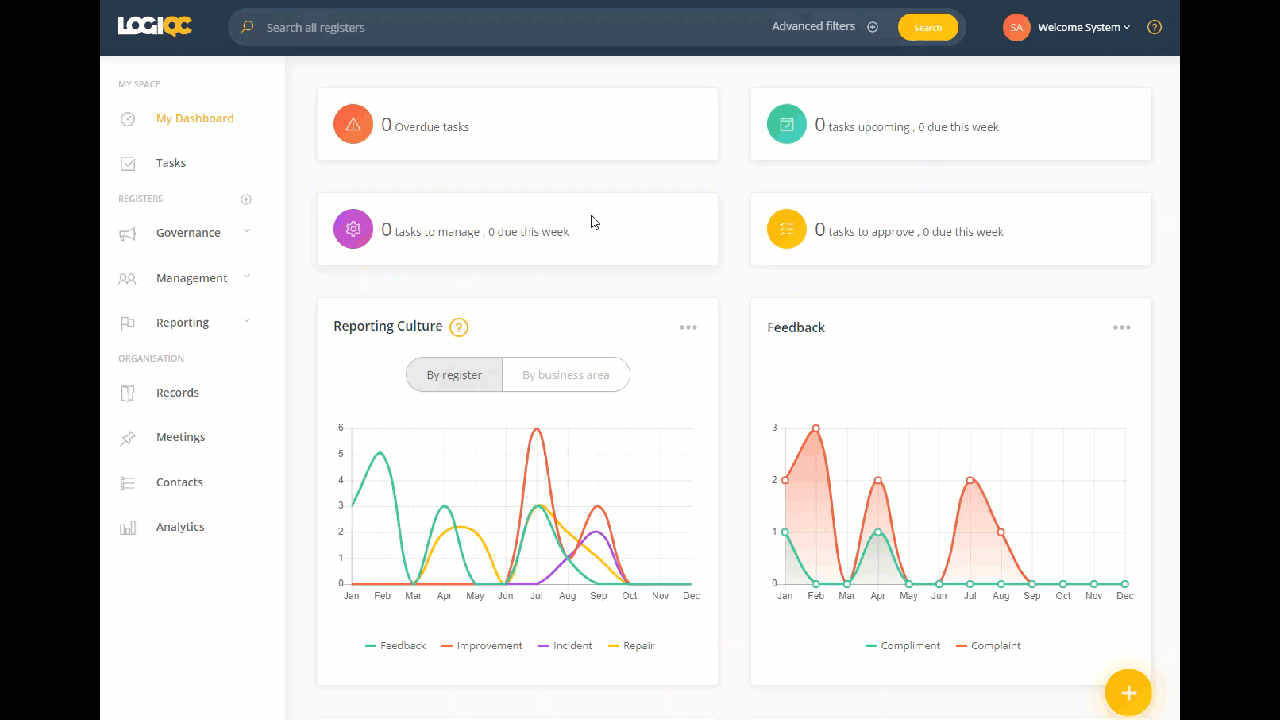The width and height of the screenshot is (1280, 720).
Task: Open the Analytics chart icon
Action: [x=128, y=527]
